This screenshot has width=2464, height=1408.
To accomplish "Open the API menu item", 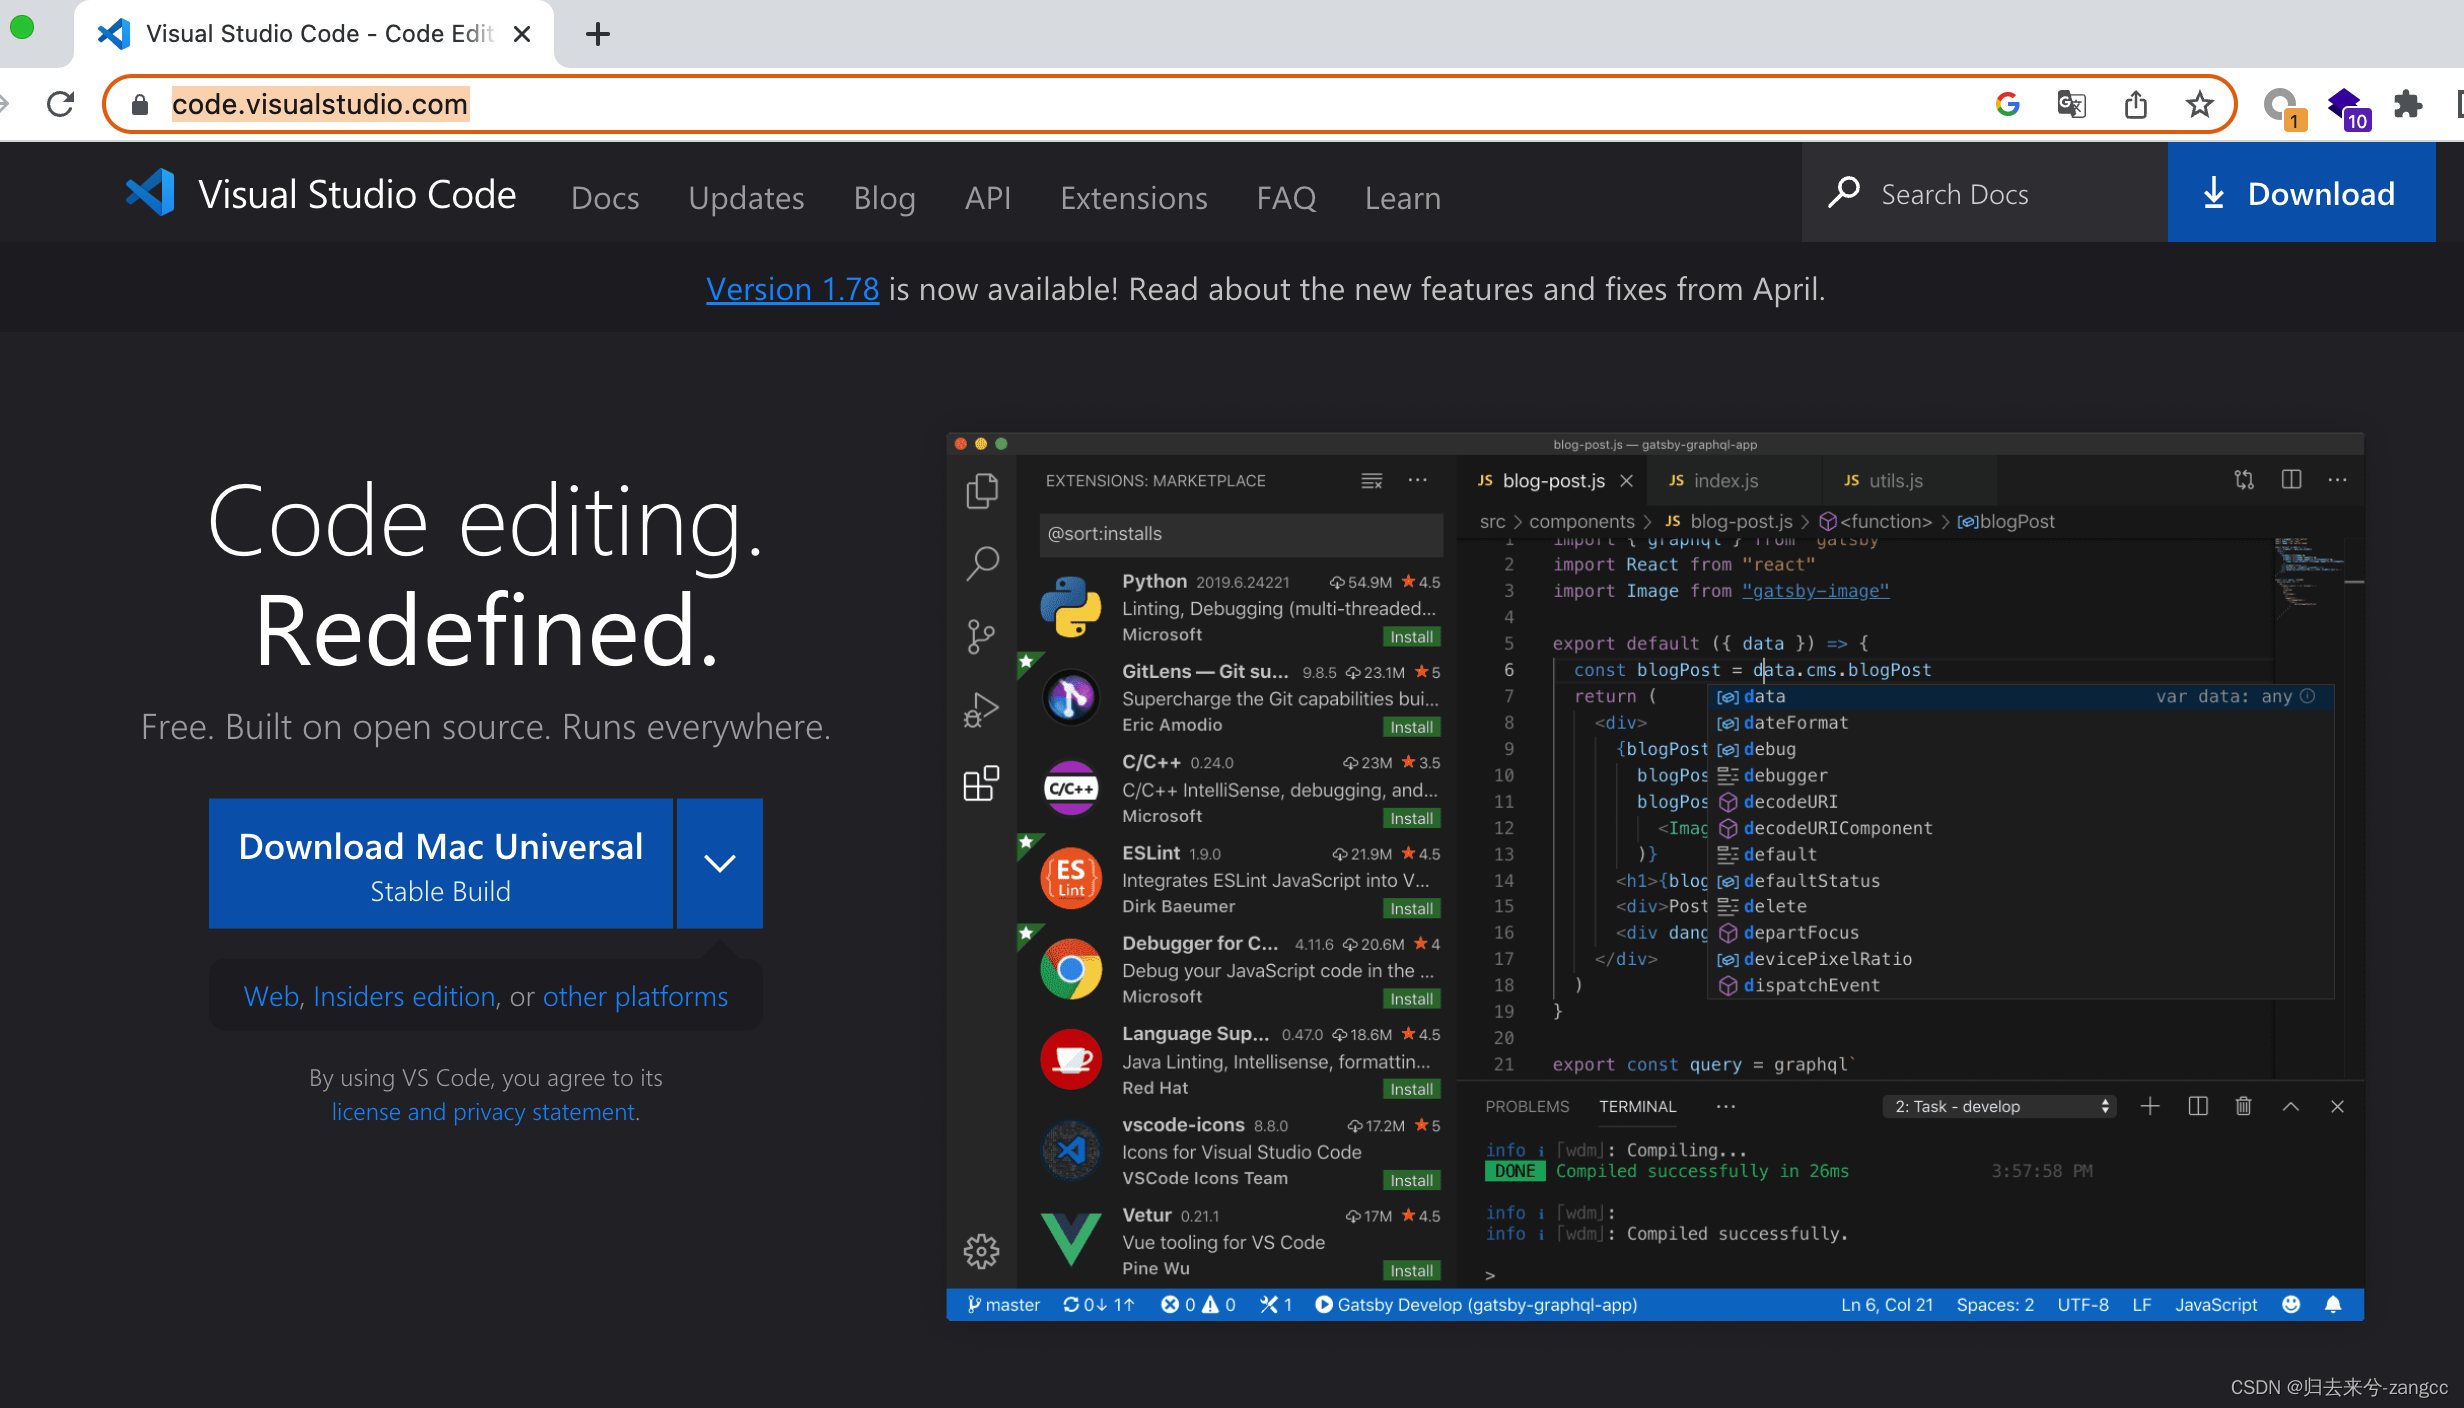I will [x=988, y=197].
